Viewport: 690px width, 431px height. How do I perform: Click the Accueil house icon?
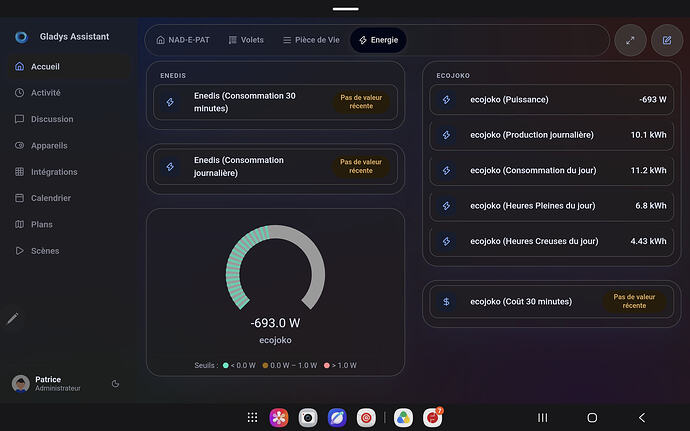point(19,66)
